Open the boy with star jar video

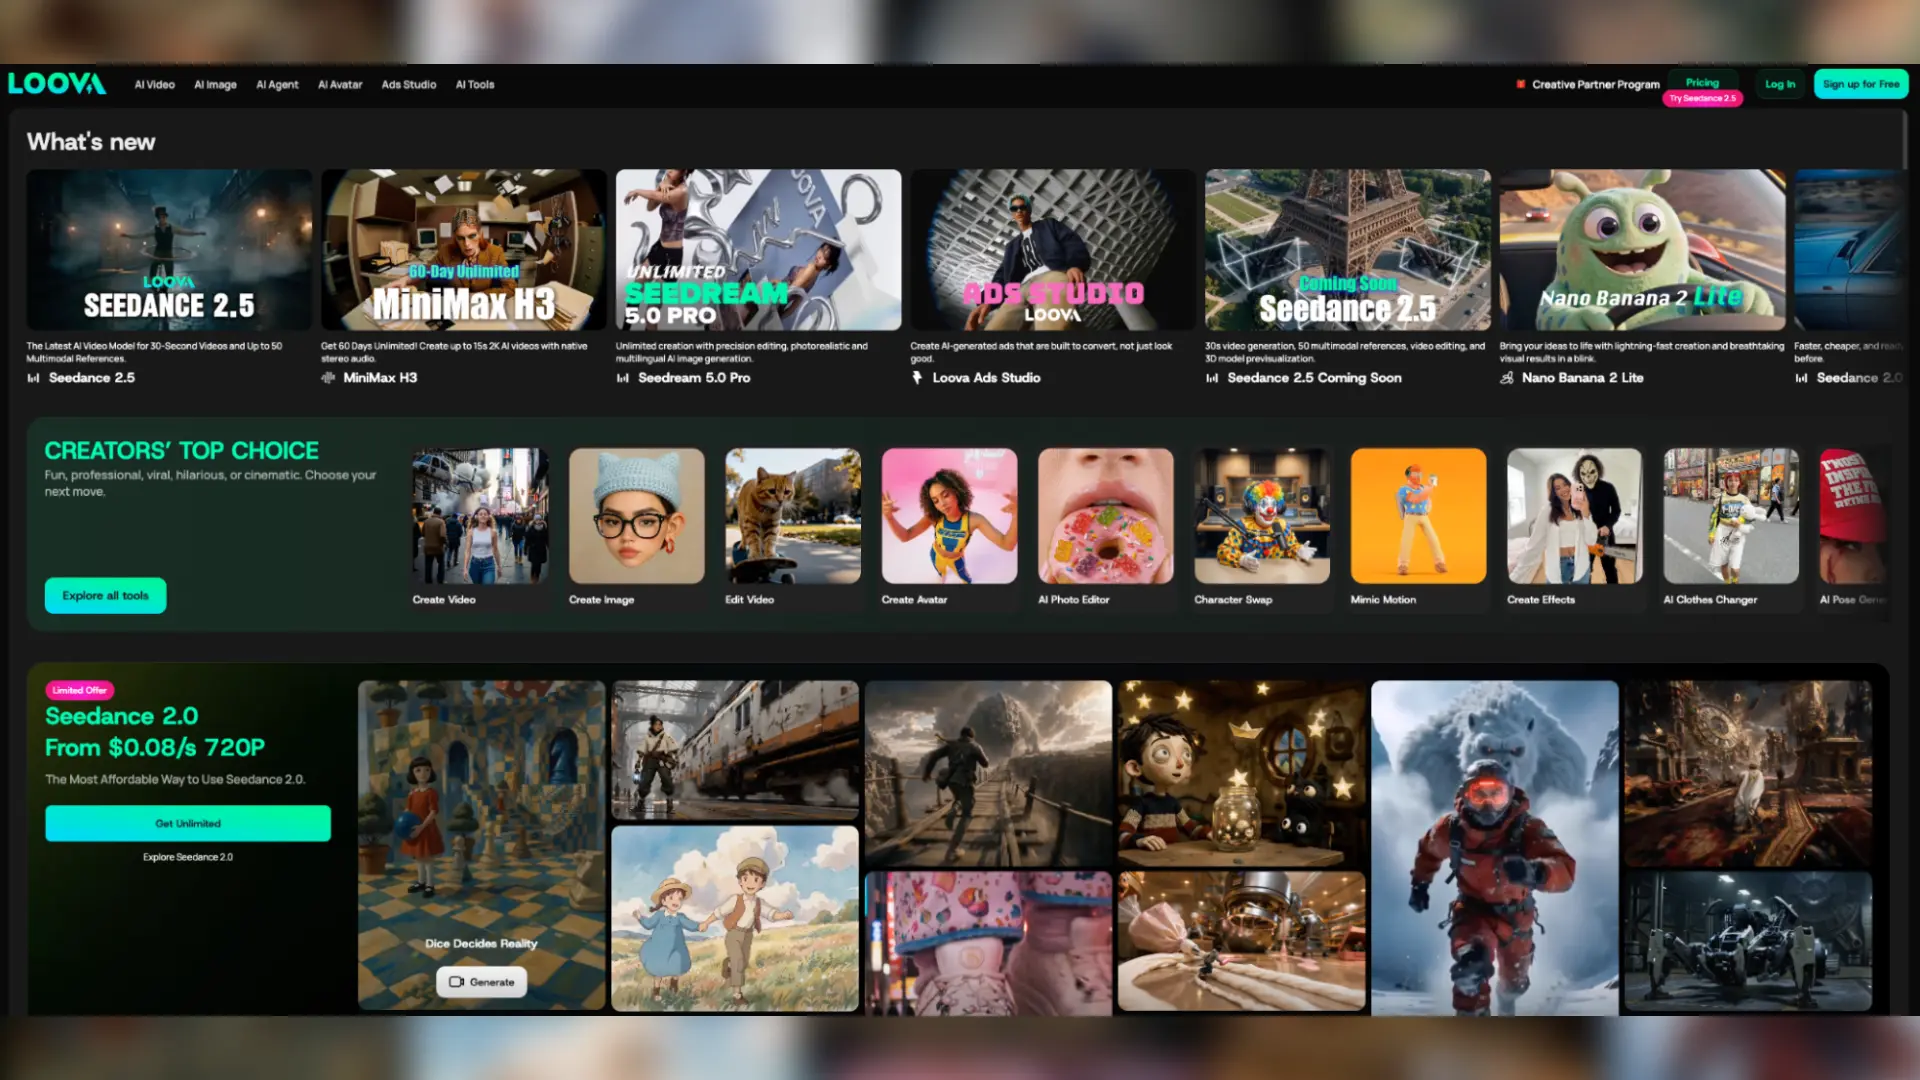[1241, 773]
